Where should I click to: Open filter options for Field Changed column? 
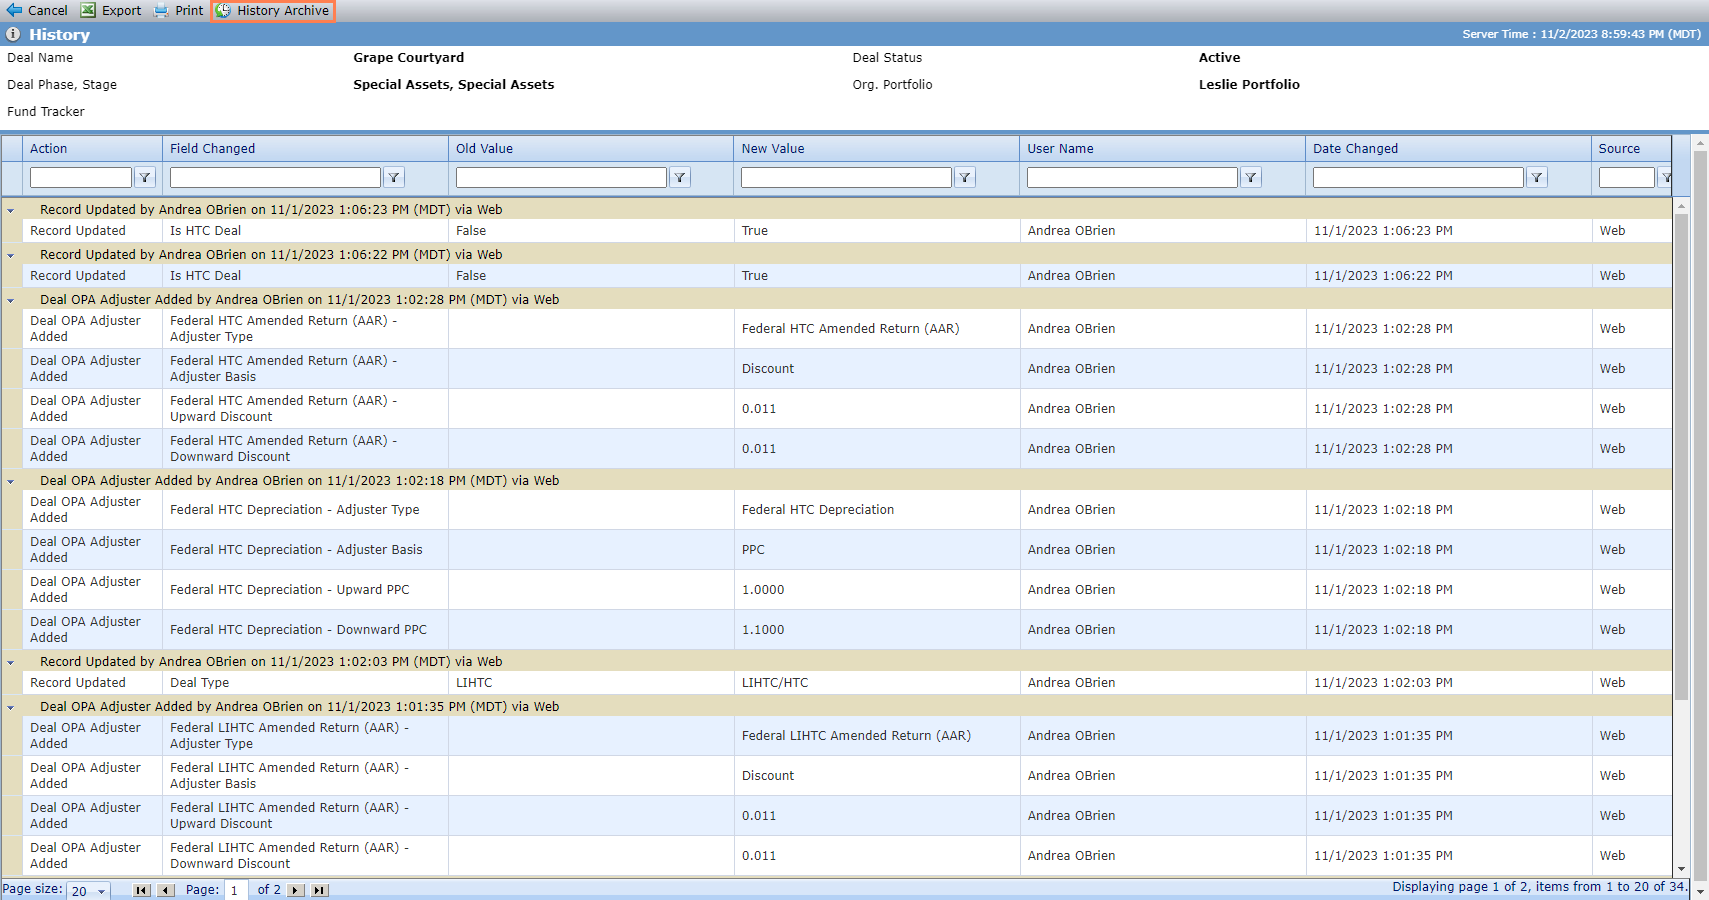point(394,178)
